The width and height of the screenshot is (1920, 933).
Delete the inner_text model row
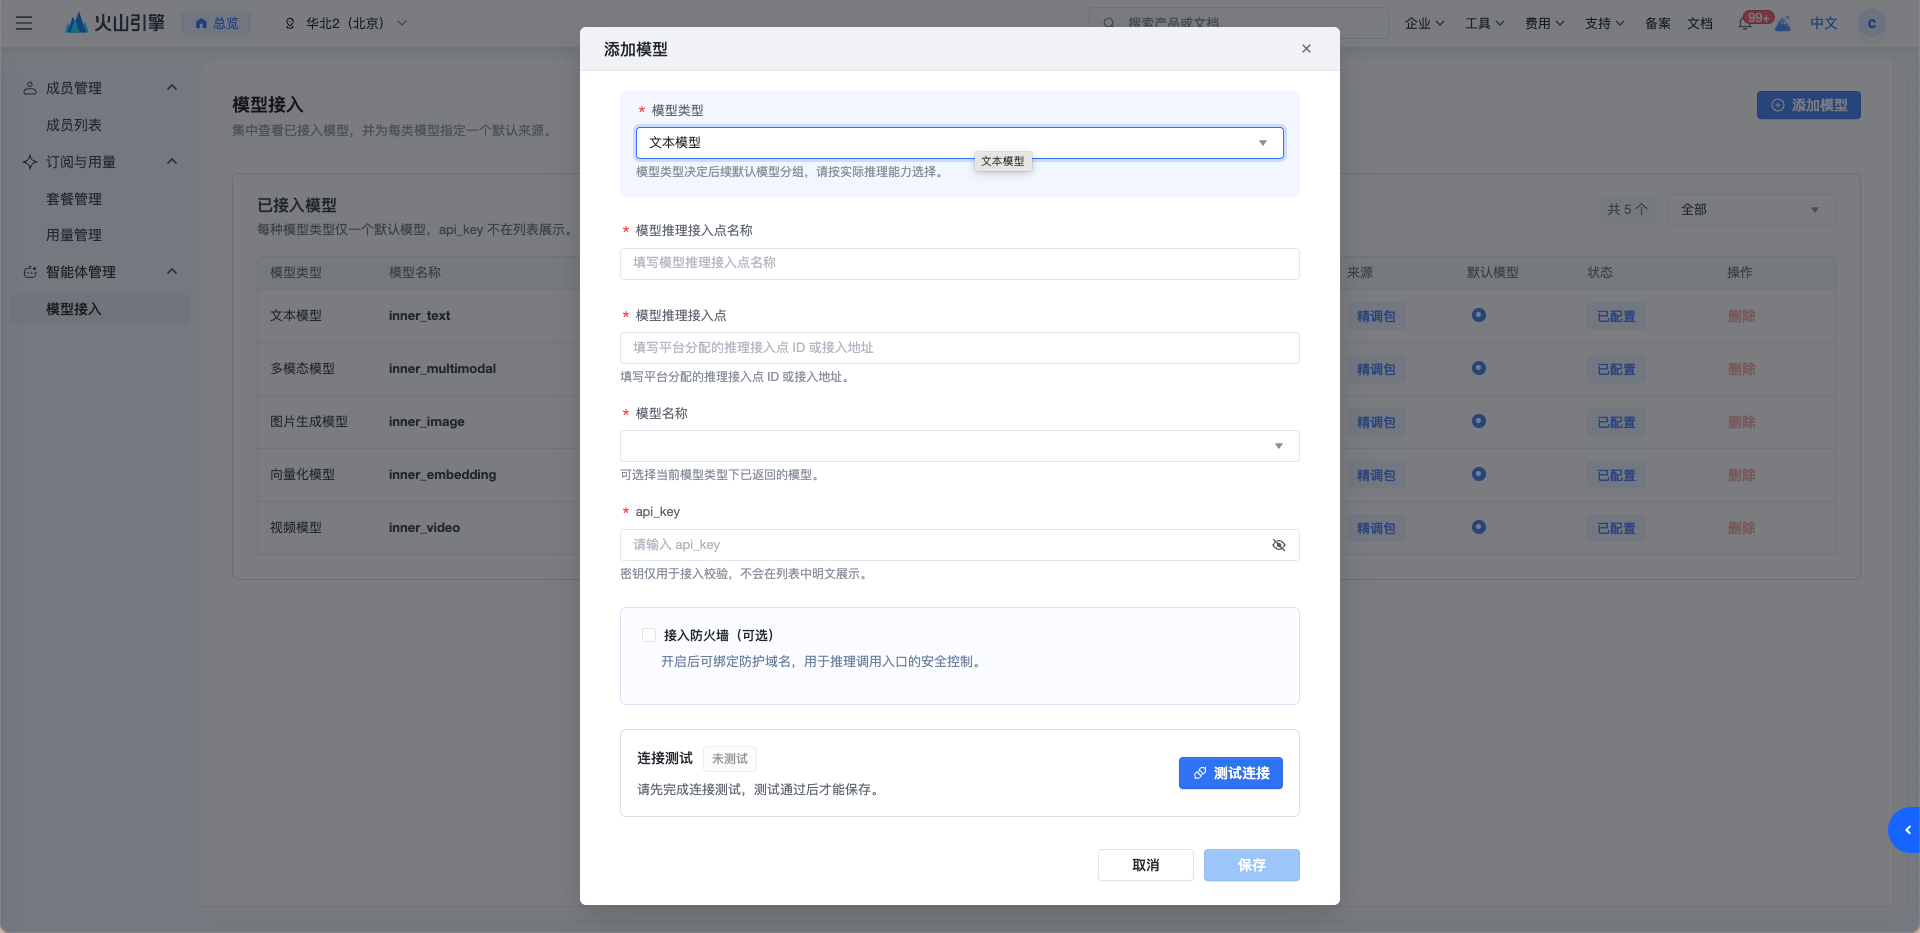(x=1741, y=316)
